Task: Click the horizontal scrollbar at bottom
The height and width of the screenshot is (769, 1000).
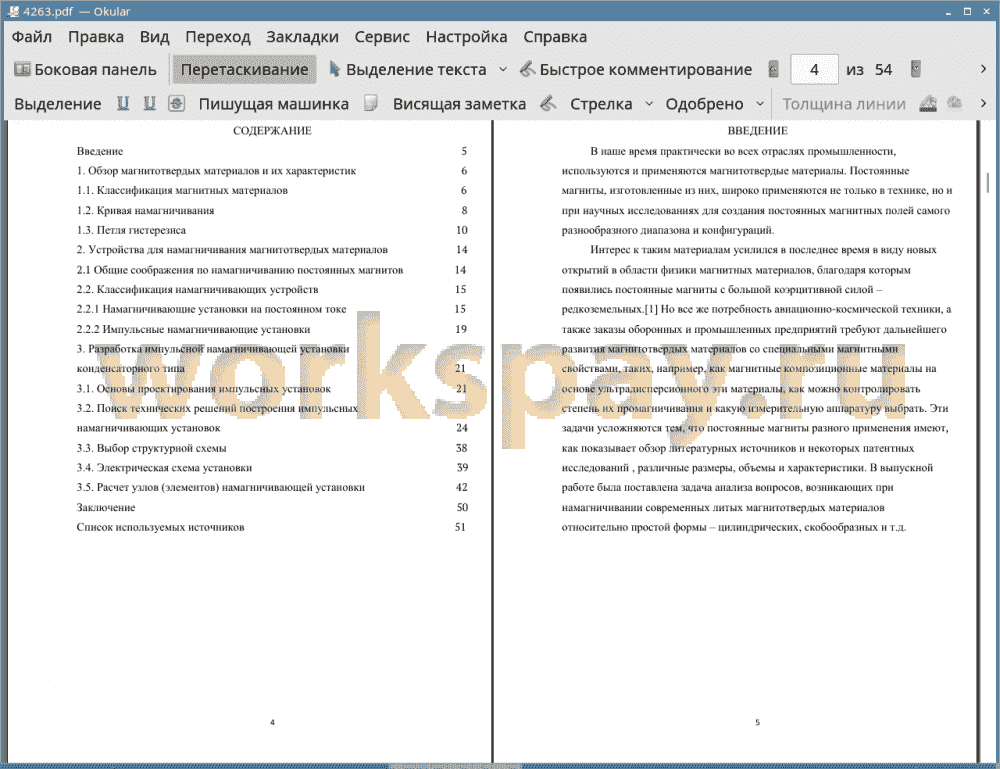Action: [455, 766]
